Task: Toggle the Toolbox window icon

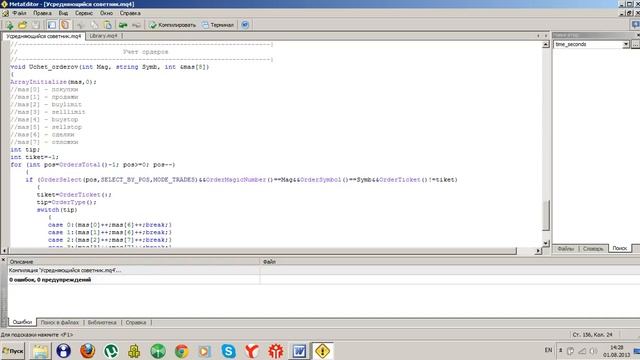Action: (51, 25)
